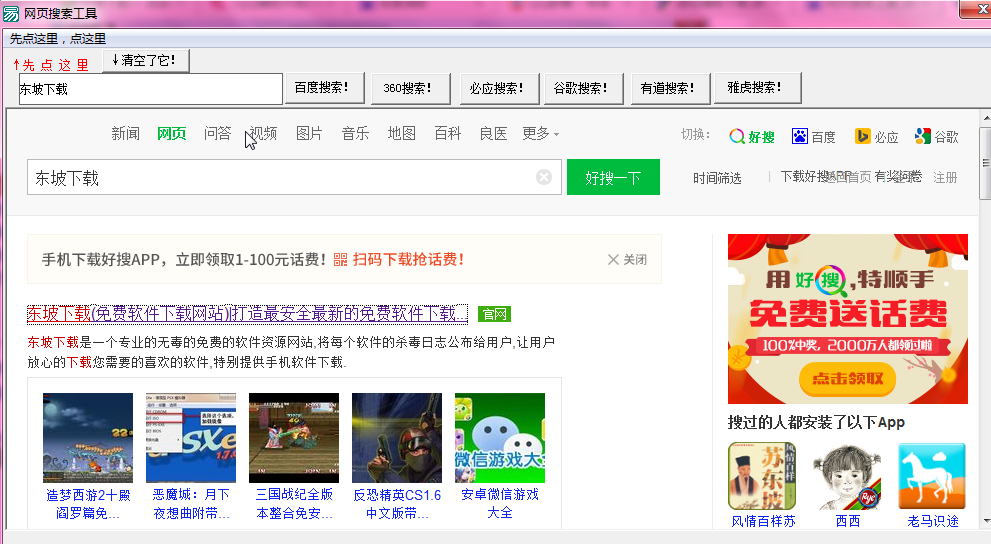Click the green 好搜一下 button
Screen dimensions: 991x544
tap(613, 177)
